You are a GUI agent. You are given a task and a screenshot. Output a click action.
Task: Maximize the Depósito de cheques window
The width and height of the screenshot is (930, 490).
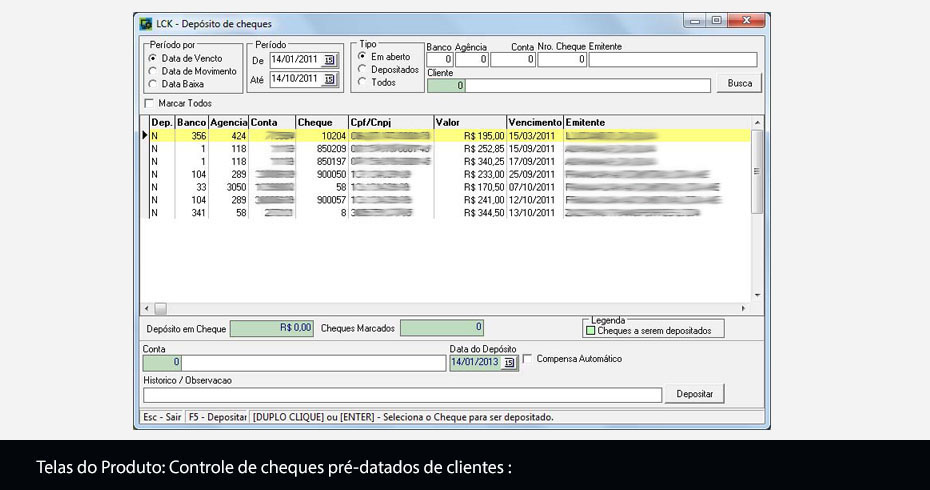pyautogui.click(x=716, y=21)
